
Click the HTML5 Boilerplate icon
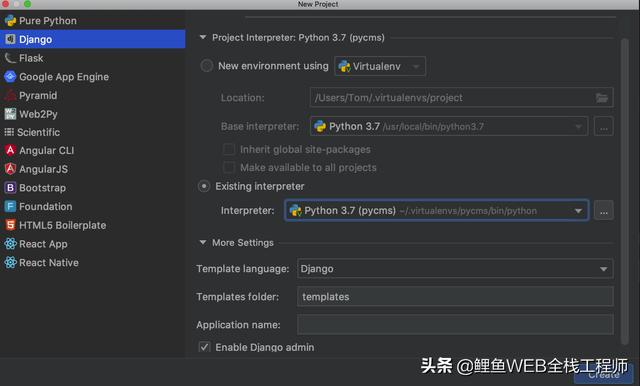(x=10, y=225)
